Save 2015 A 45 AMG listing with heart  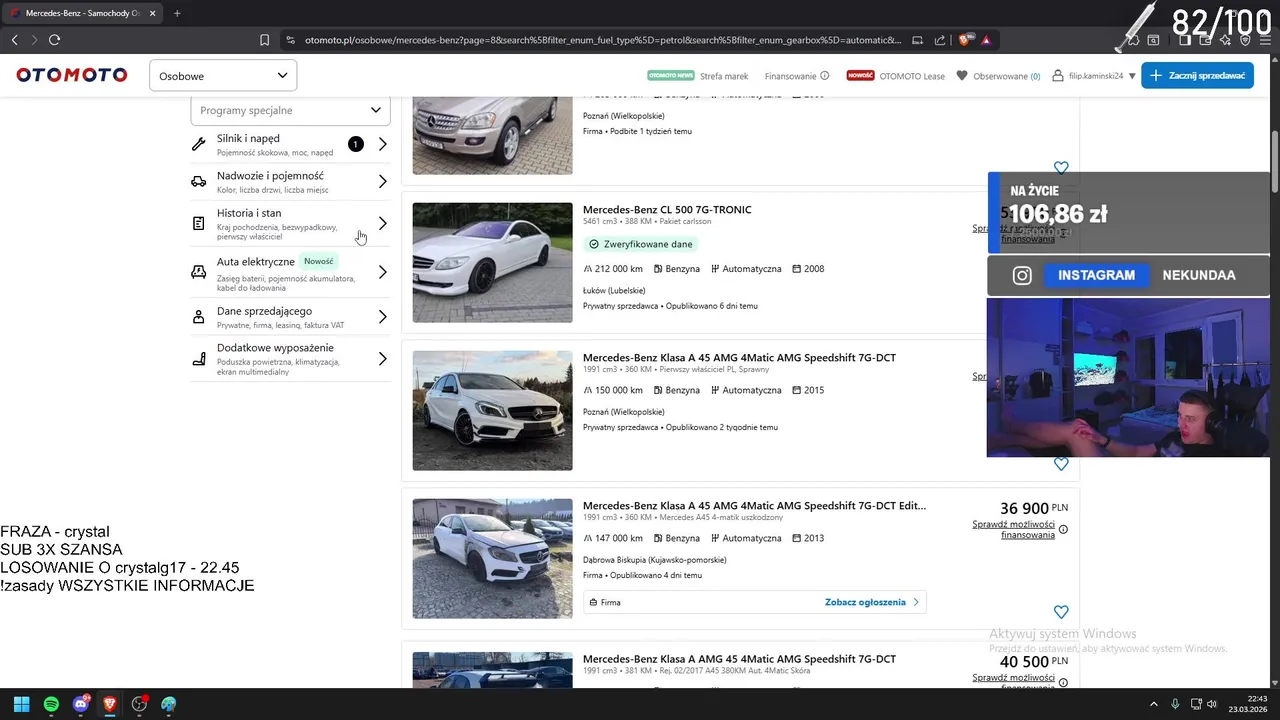click(1061, 464)
